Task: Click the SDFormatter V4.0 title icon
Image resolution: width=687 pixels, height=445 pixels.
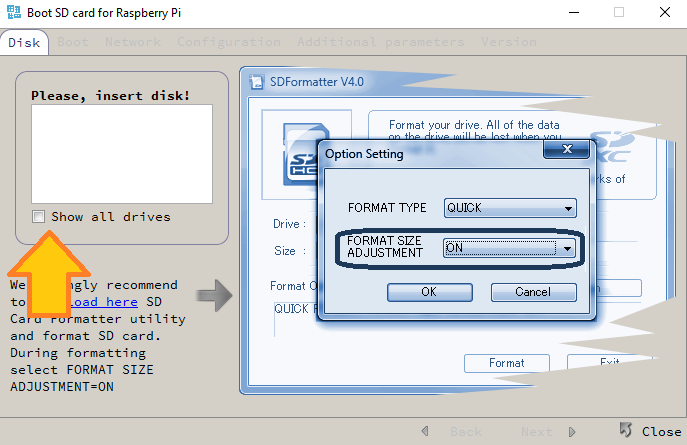Action: point(257,82)
